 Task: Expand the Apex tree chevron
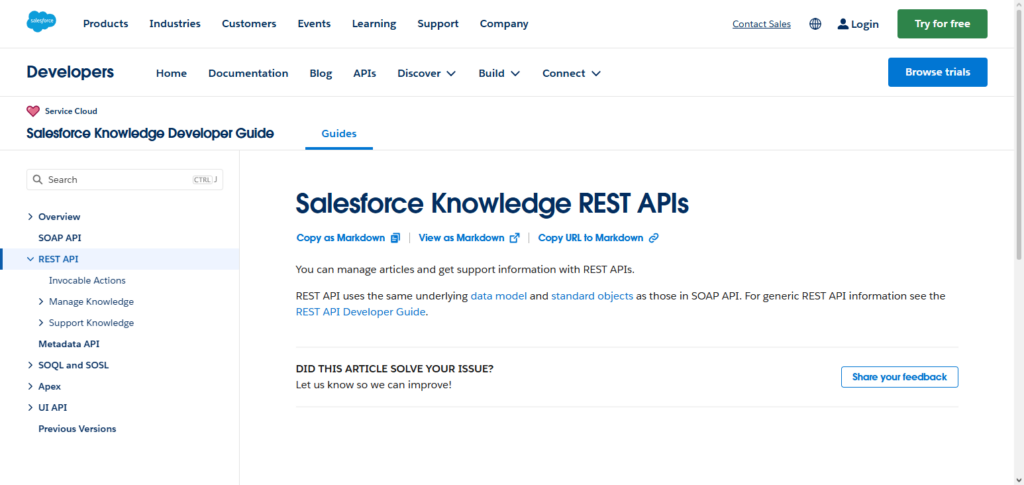coord(30,386)
